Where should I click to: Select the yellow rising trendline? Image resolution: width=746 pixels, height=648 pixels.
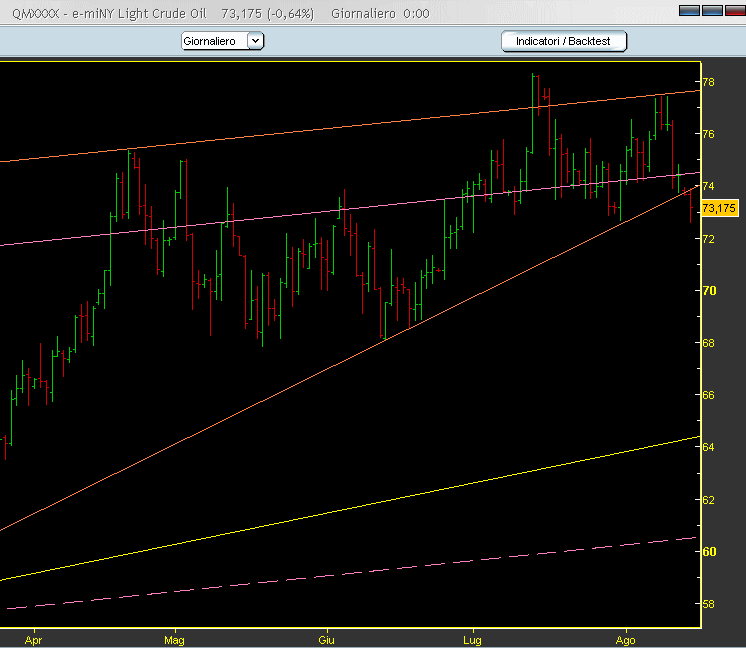pos(350,508)
